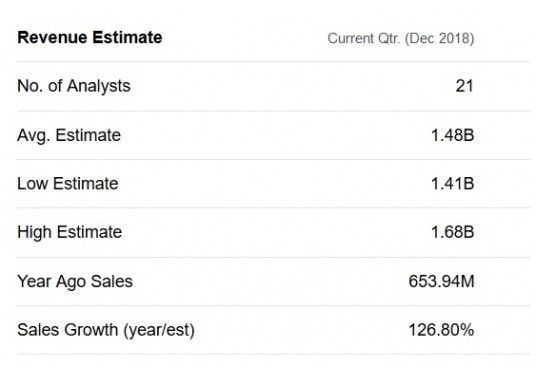
Task: Select the 126.80% sales growth value
Action: click(x=441, y=330)
